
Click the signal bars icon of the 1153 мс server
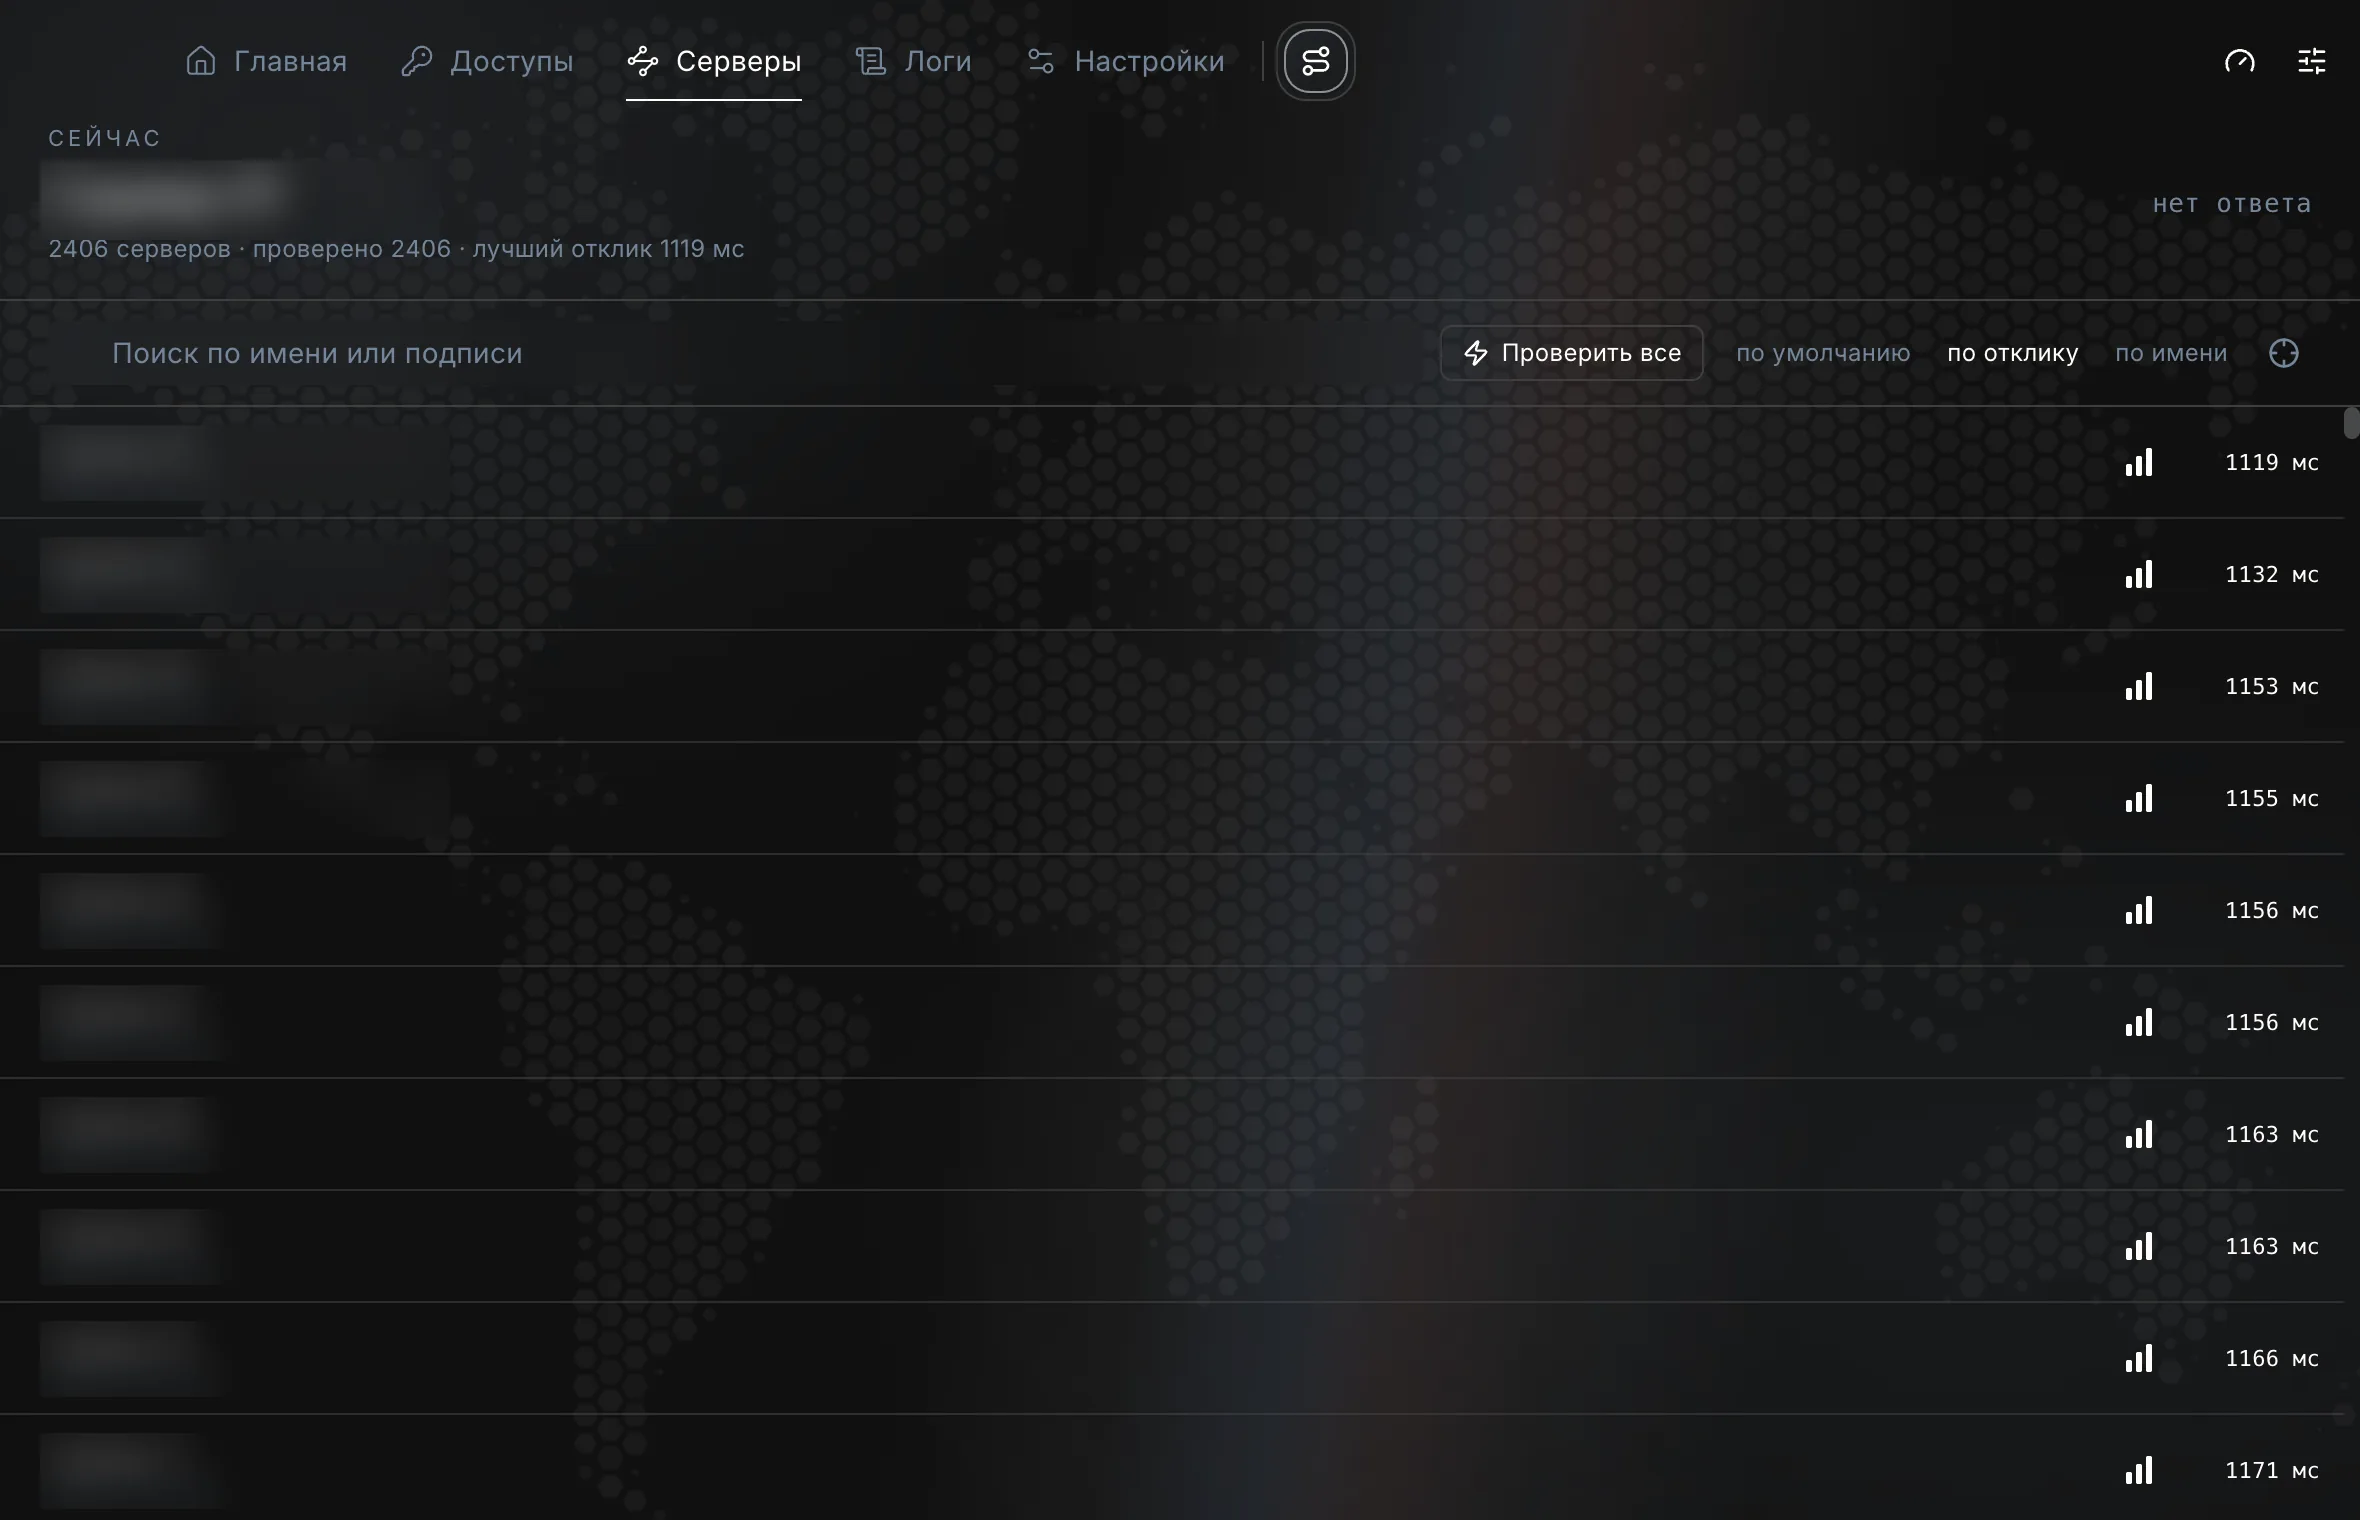tap(2139, 686)
